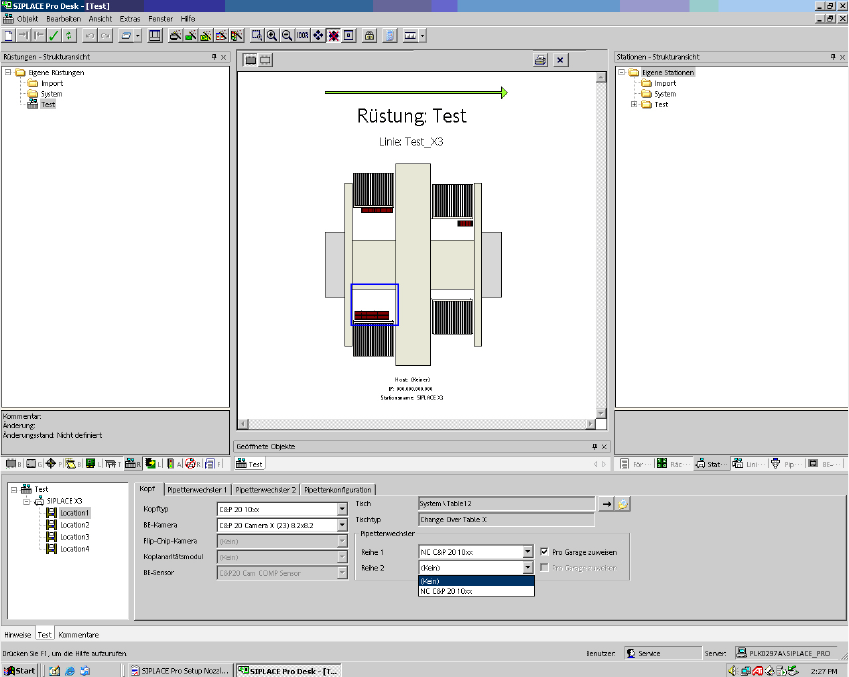The image size is (849, 677).
Task: Click the print icon in view header
Action: pyautogui.click(x=540, y=60)
